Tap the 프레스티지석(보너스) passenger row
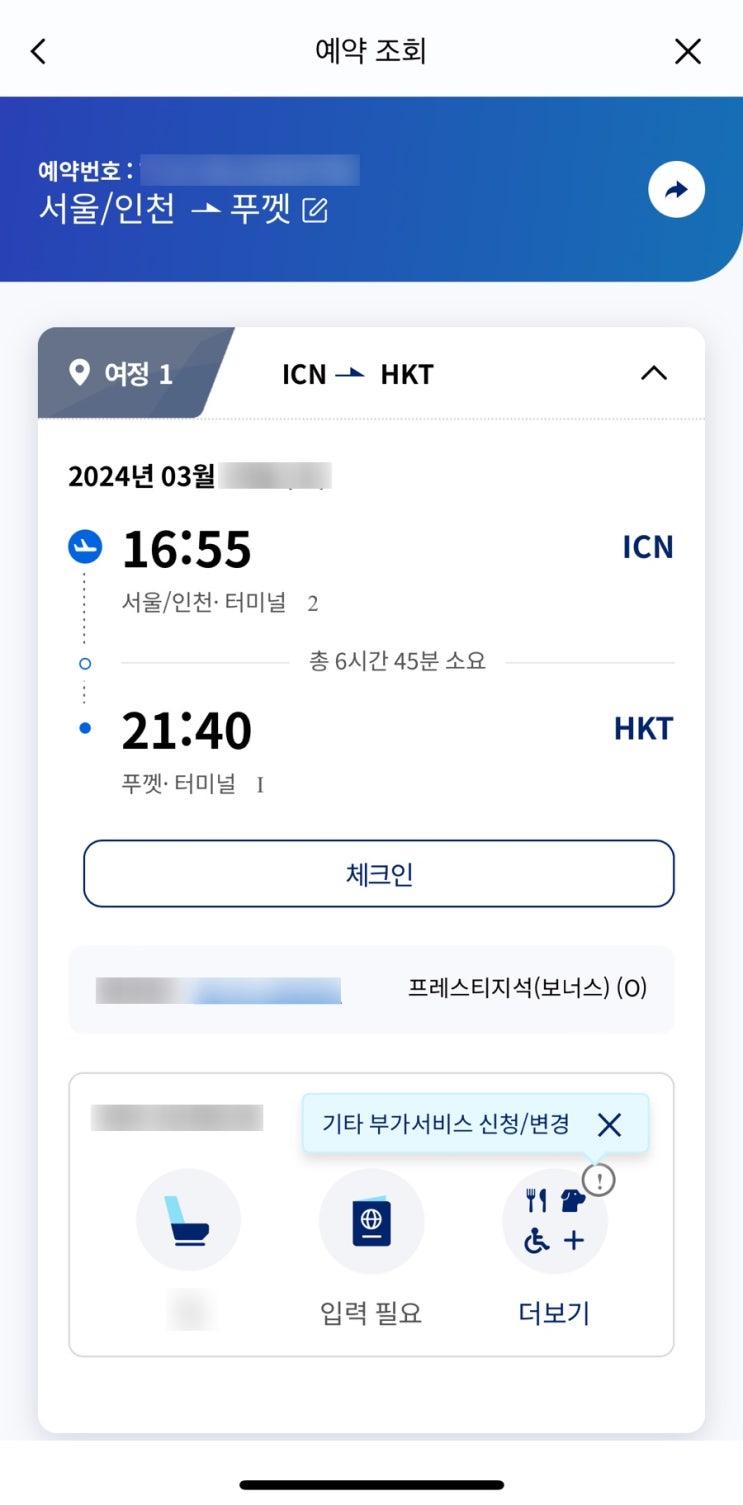The image size is (743, 1505). [371, 989]
